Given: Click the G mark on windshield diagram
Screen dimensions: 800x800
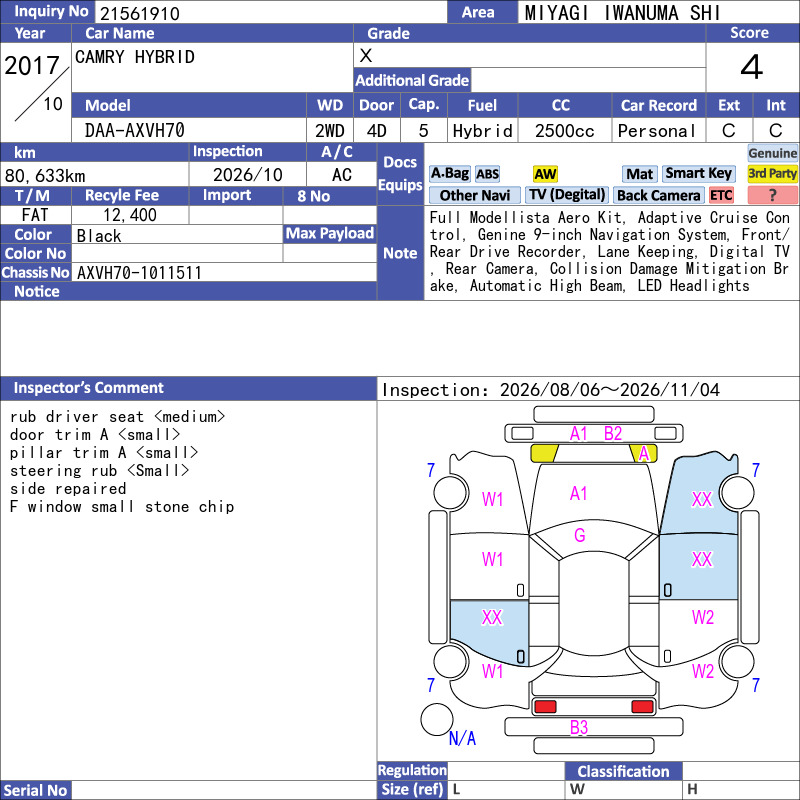Looking at the screenshot, I should pos(580,535).
